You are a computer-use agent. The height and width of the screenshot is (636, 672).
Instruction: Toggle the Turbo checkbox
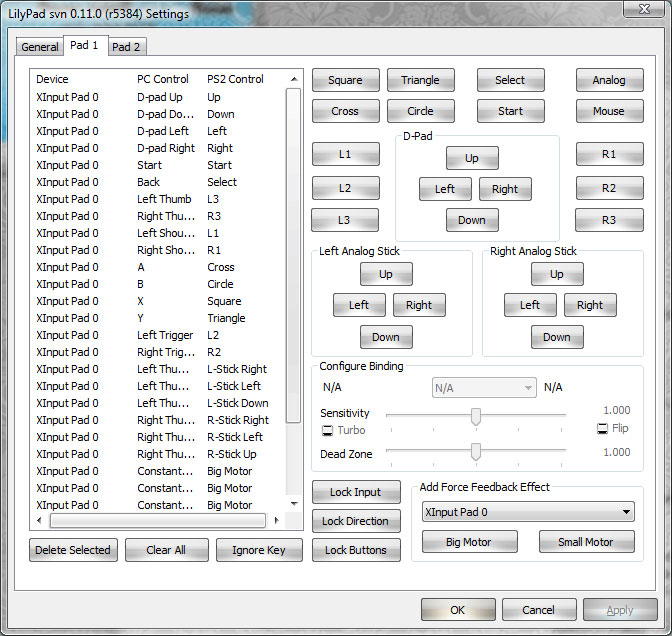[327, 430]
